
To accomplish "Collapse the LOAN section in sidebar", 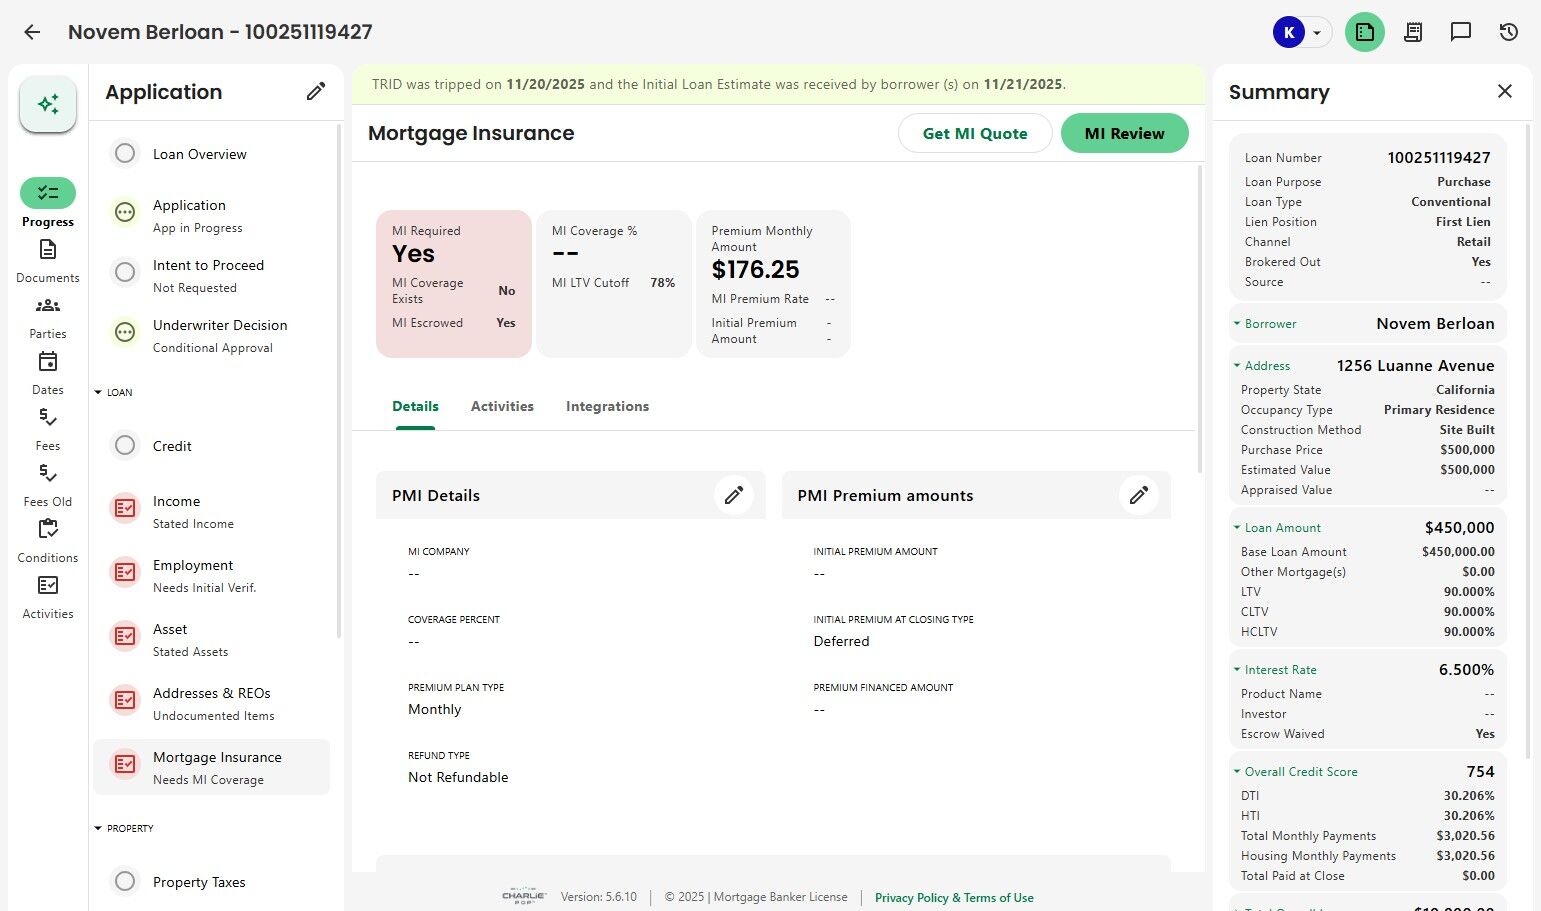I will click(98, 392).
